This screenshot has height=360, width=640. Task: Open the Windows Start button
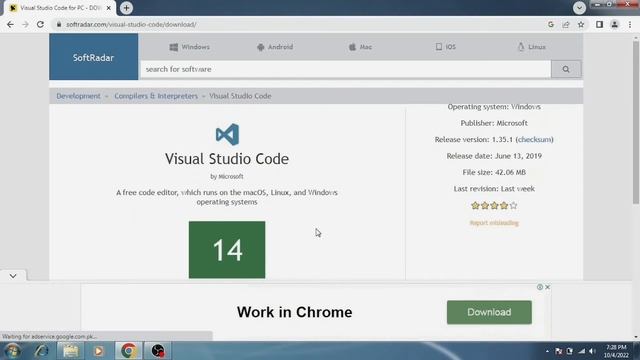(12, 351)
